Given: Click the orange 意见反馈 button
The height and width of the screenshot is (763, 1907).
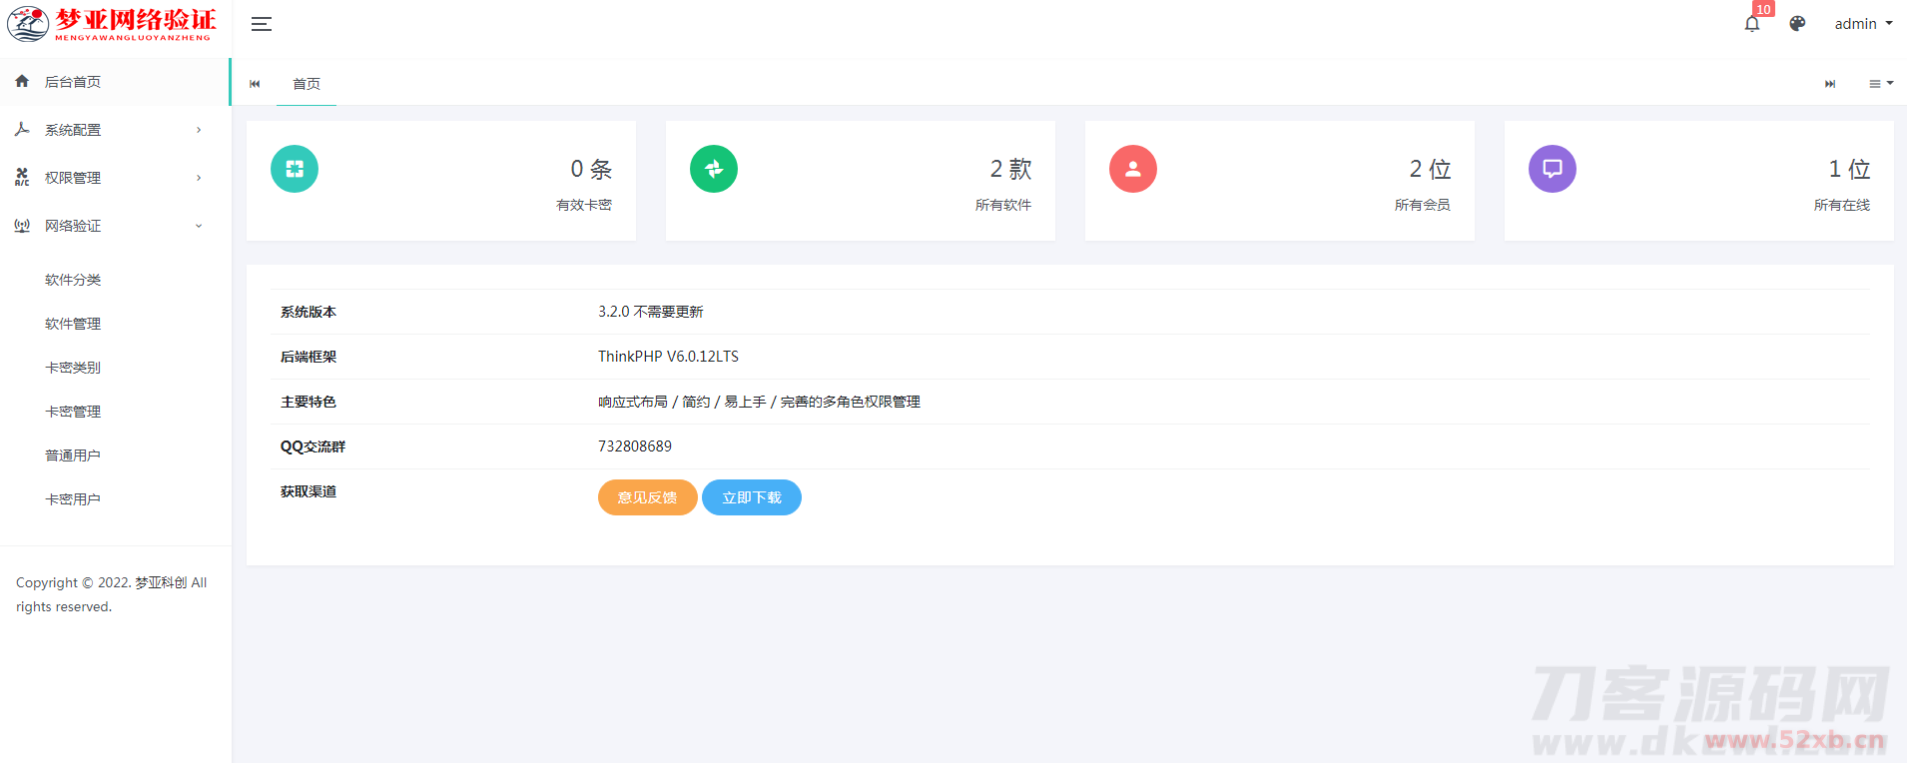Looking at the screenshot, I should tap(647, 498).
